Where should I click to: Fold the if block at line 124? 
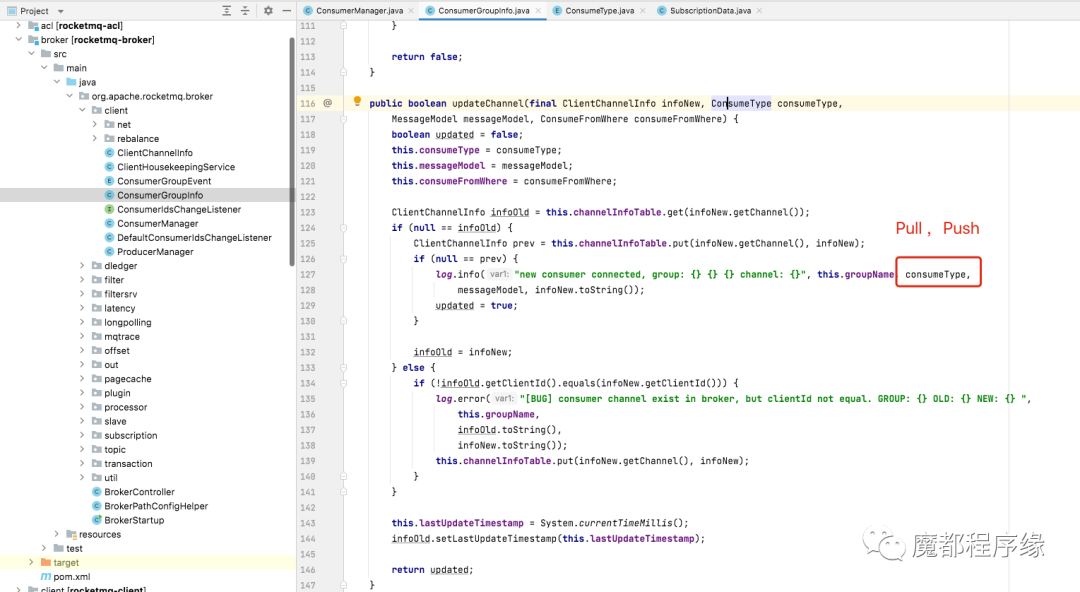coord(343,227)
